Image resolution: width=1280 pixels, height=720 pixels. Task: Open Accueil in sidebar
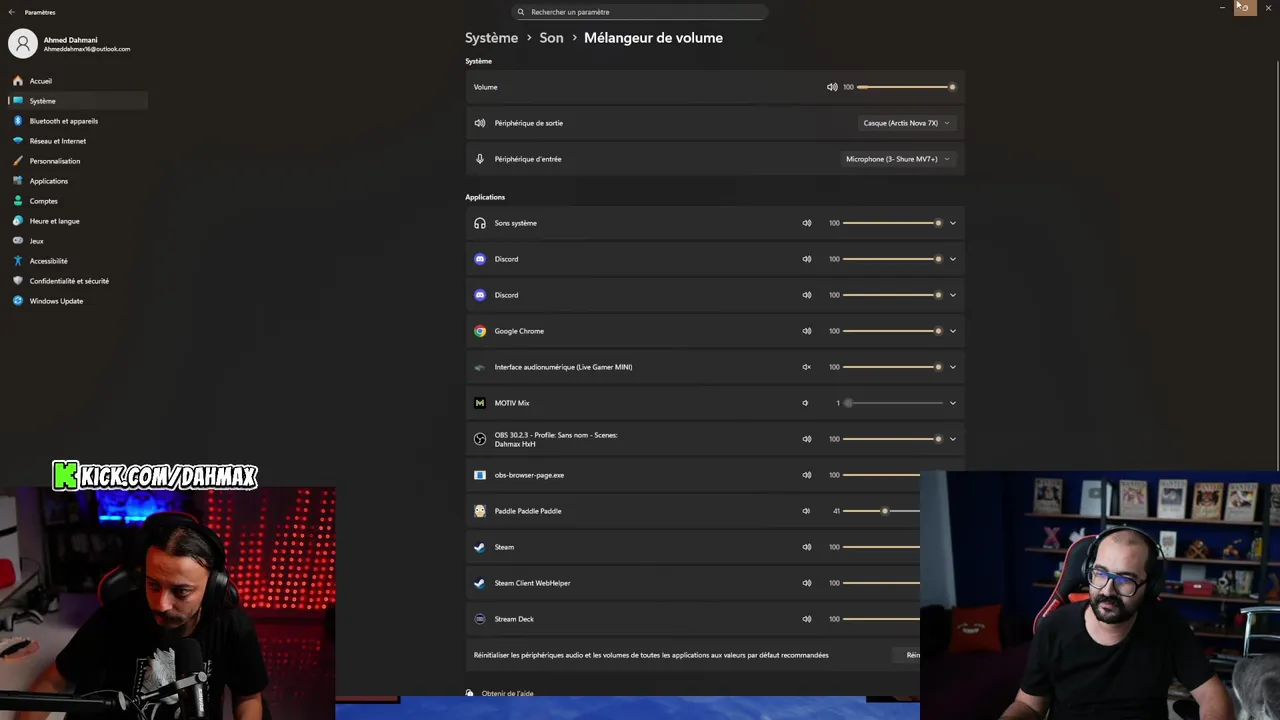pos(78,81)
